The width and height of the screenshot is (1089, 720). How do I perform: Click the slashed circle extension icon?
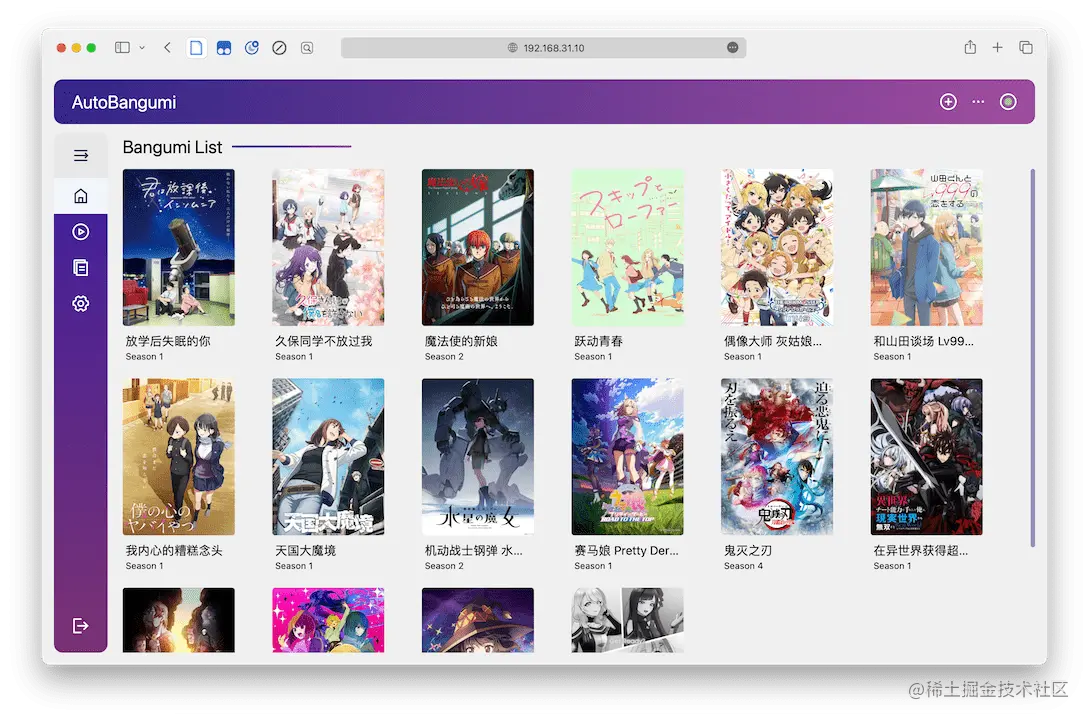279,48
